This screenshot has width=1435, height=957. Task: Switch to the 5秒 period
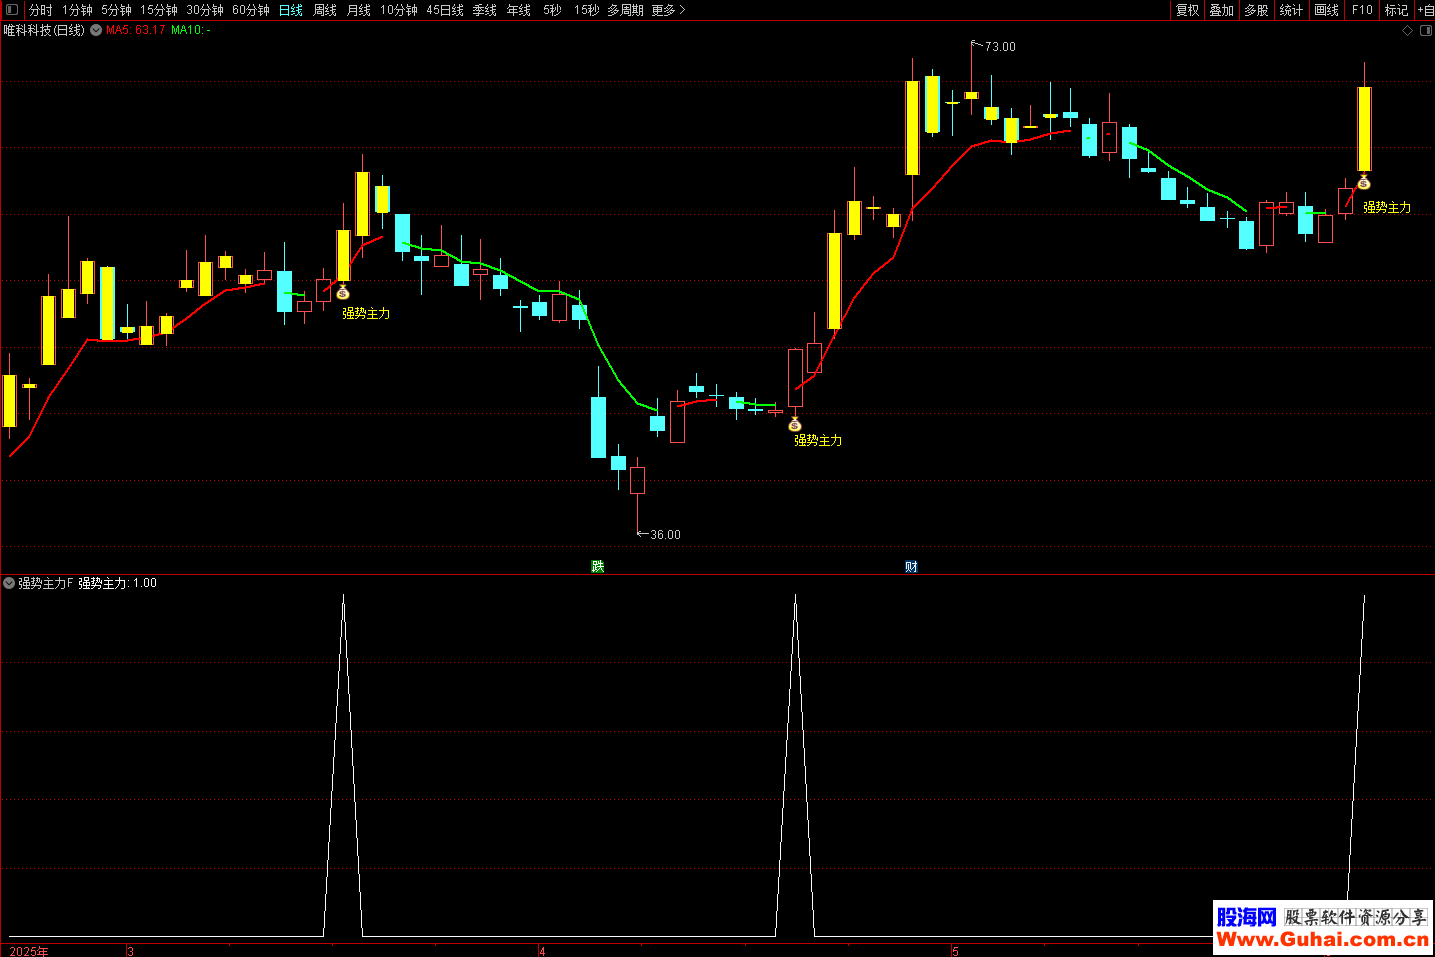tap(553, 10)
